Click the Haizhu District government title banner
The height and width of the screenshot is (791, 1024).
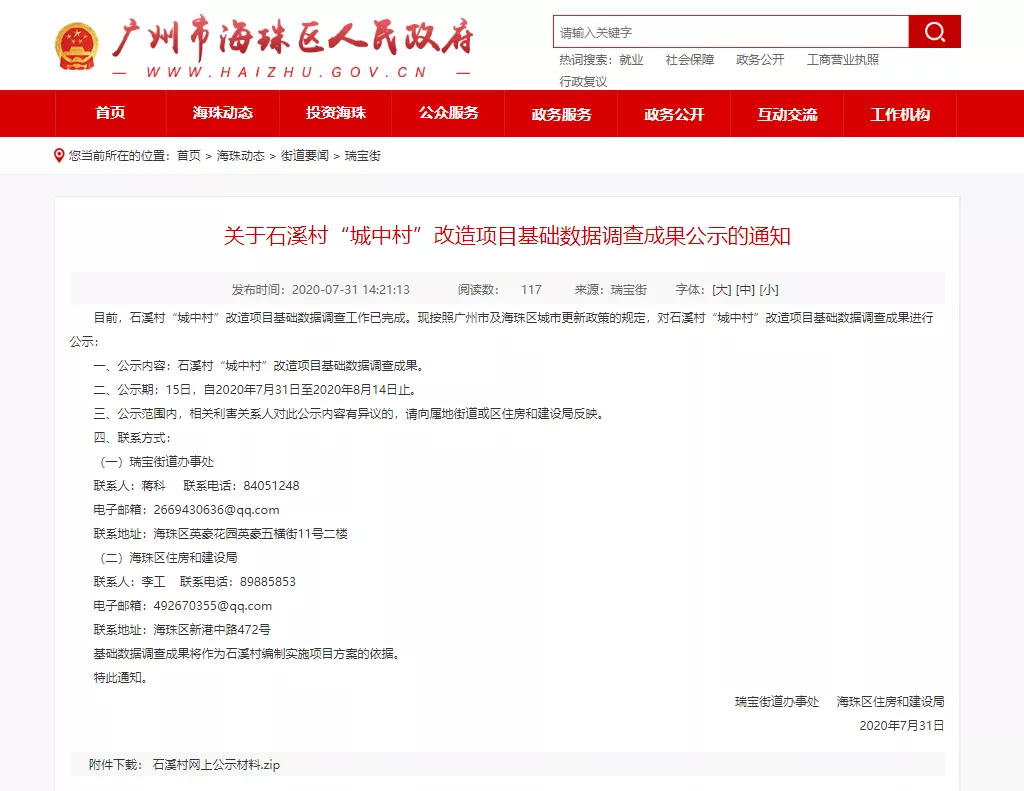[x=293, y=39]
